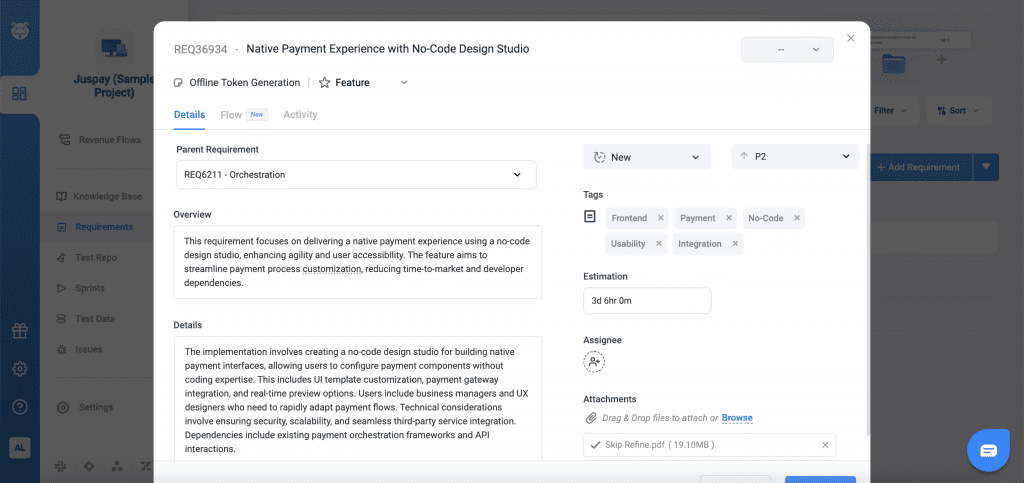Remove the Integration tag
This screenshot has width=1024, height=483.
735,244
